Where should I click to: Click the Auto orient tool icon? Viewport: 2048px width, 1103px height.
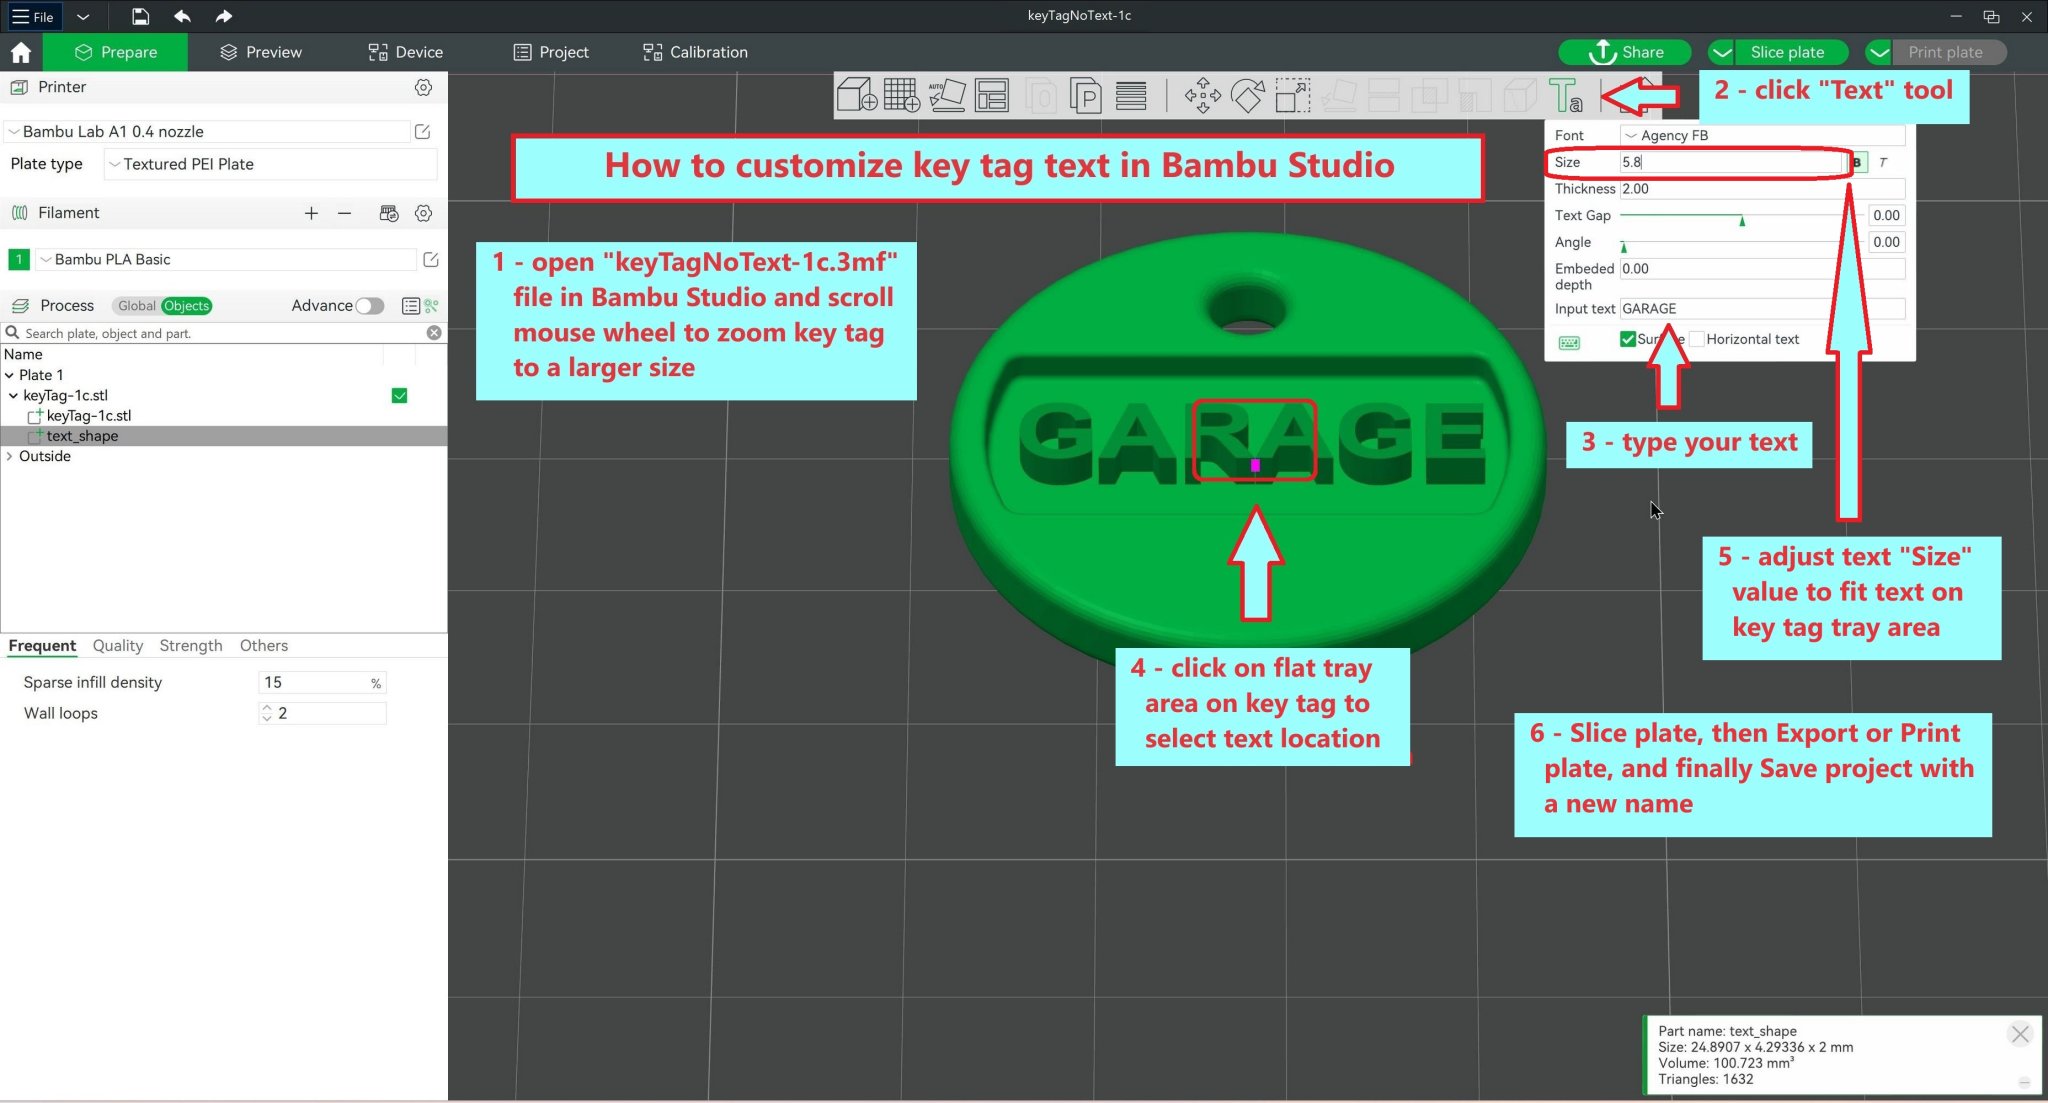946,96
